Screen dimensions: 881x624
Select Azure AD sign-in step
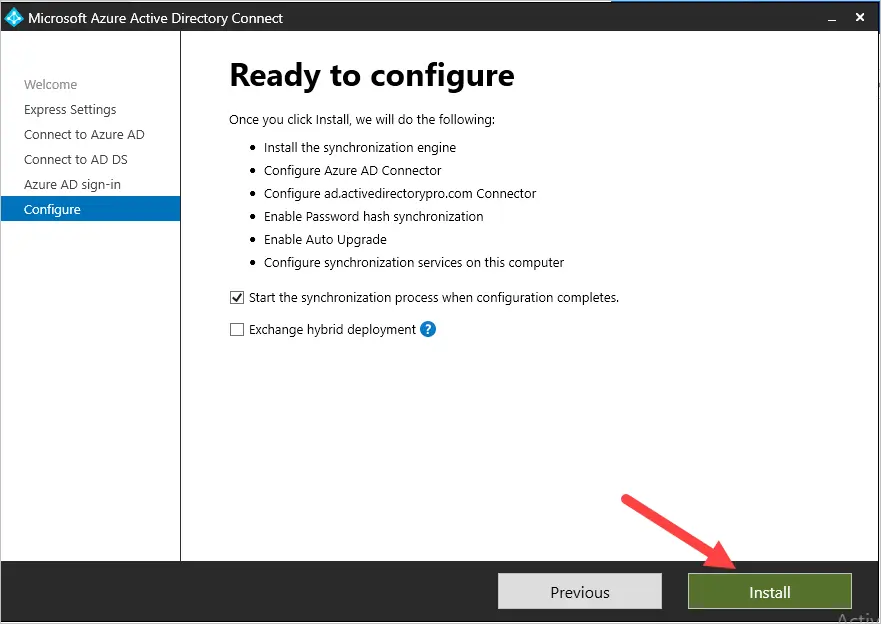(72, 185)
